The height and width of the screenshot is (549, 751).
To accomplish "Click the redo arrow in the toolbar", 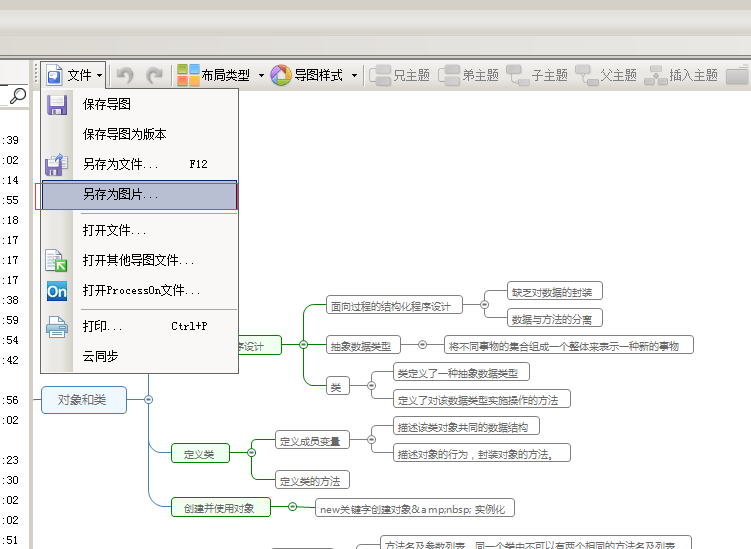I will (154, 75).
